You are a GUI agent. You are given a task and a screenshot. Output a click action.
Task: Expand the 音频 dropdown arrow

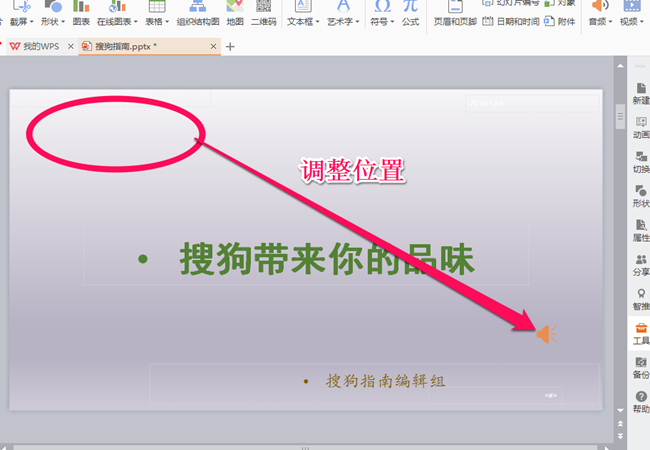pyautogui.click(x=610, y=22)
